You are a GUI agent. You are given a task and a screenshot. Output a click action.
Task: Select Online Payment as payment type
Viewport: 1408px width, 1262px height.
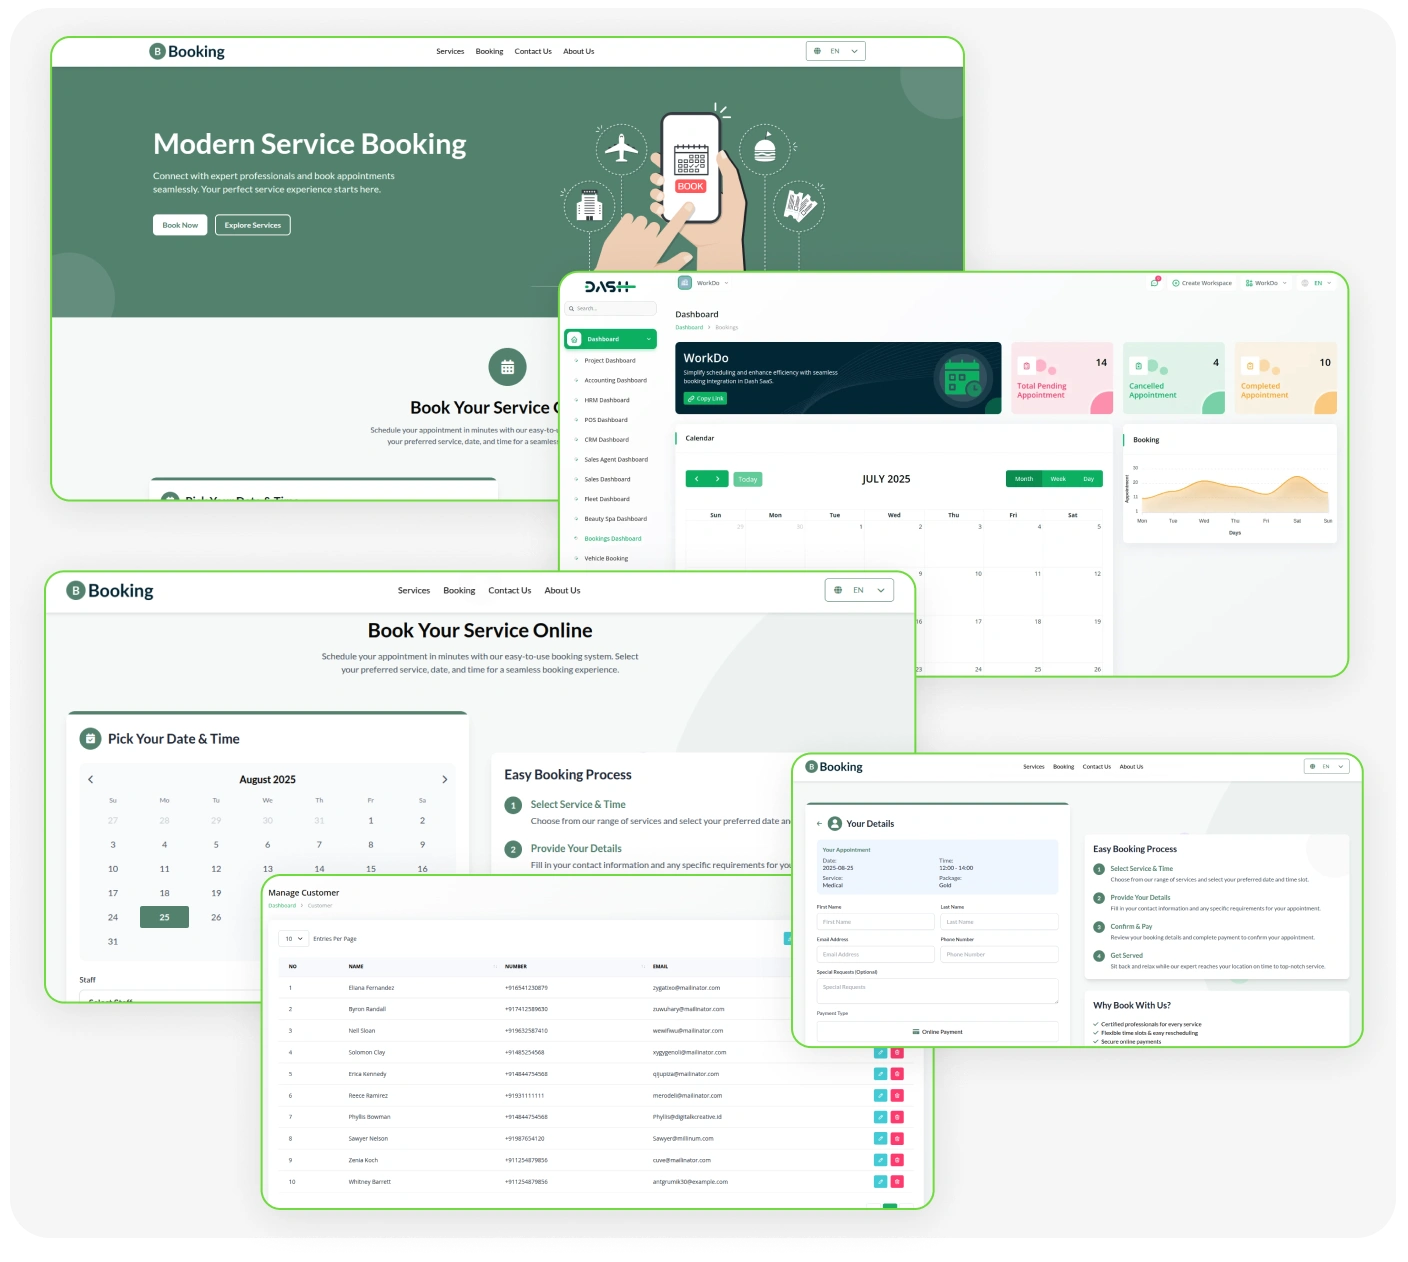coord(937,1031)
